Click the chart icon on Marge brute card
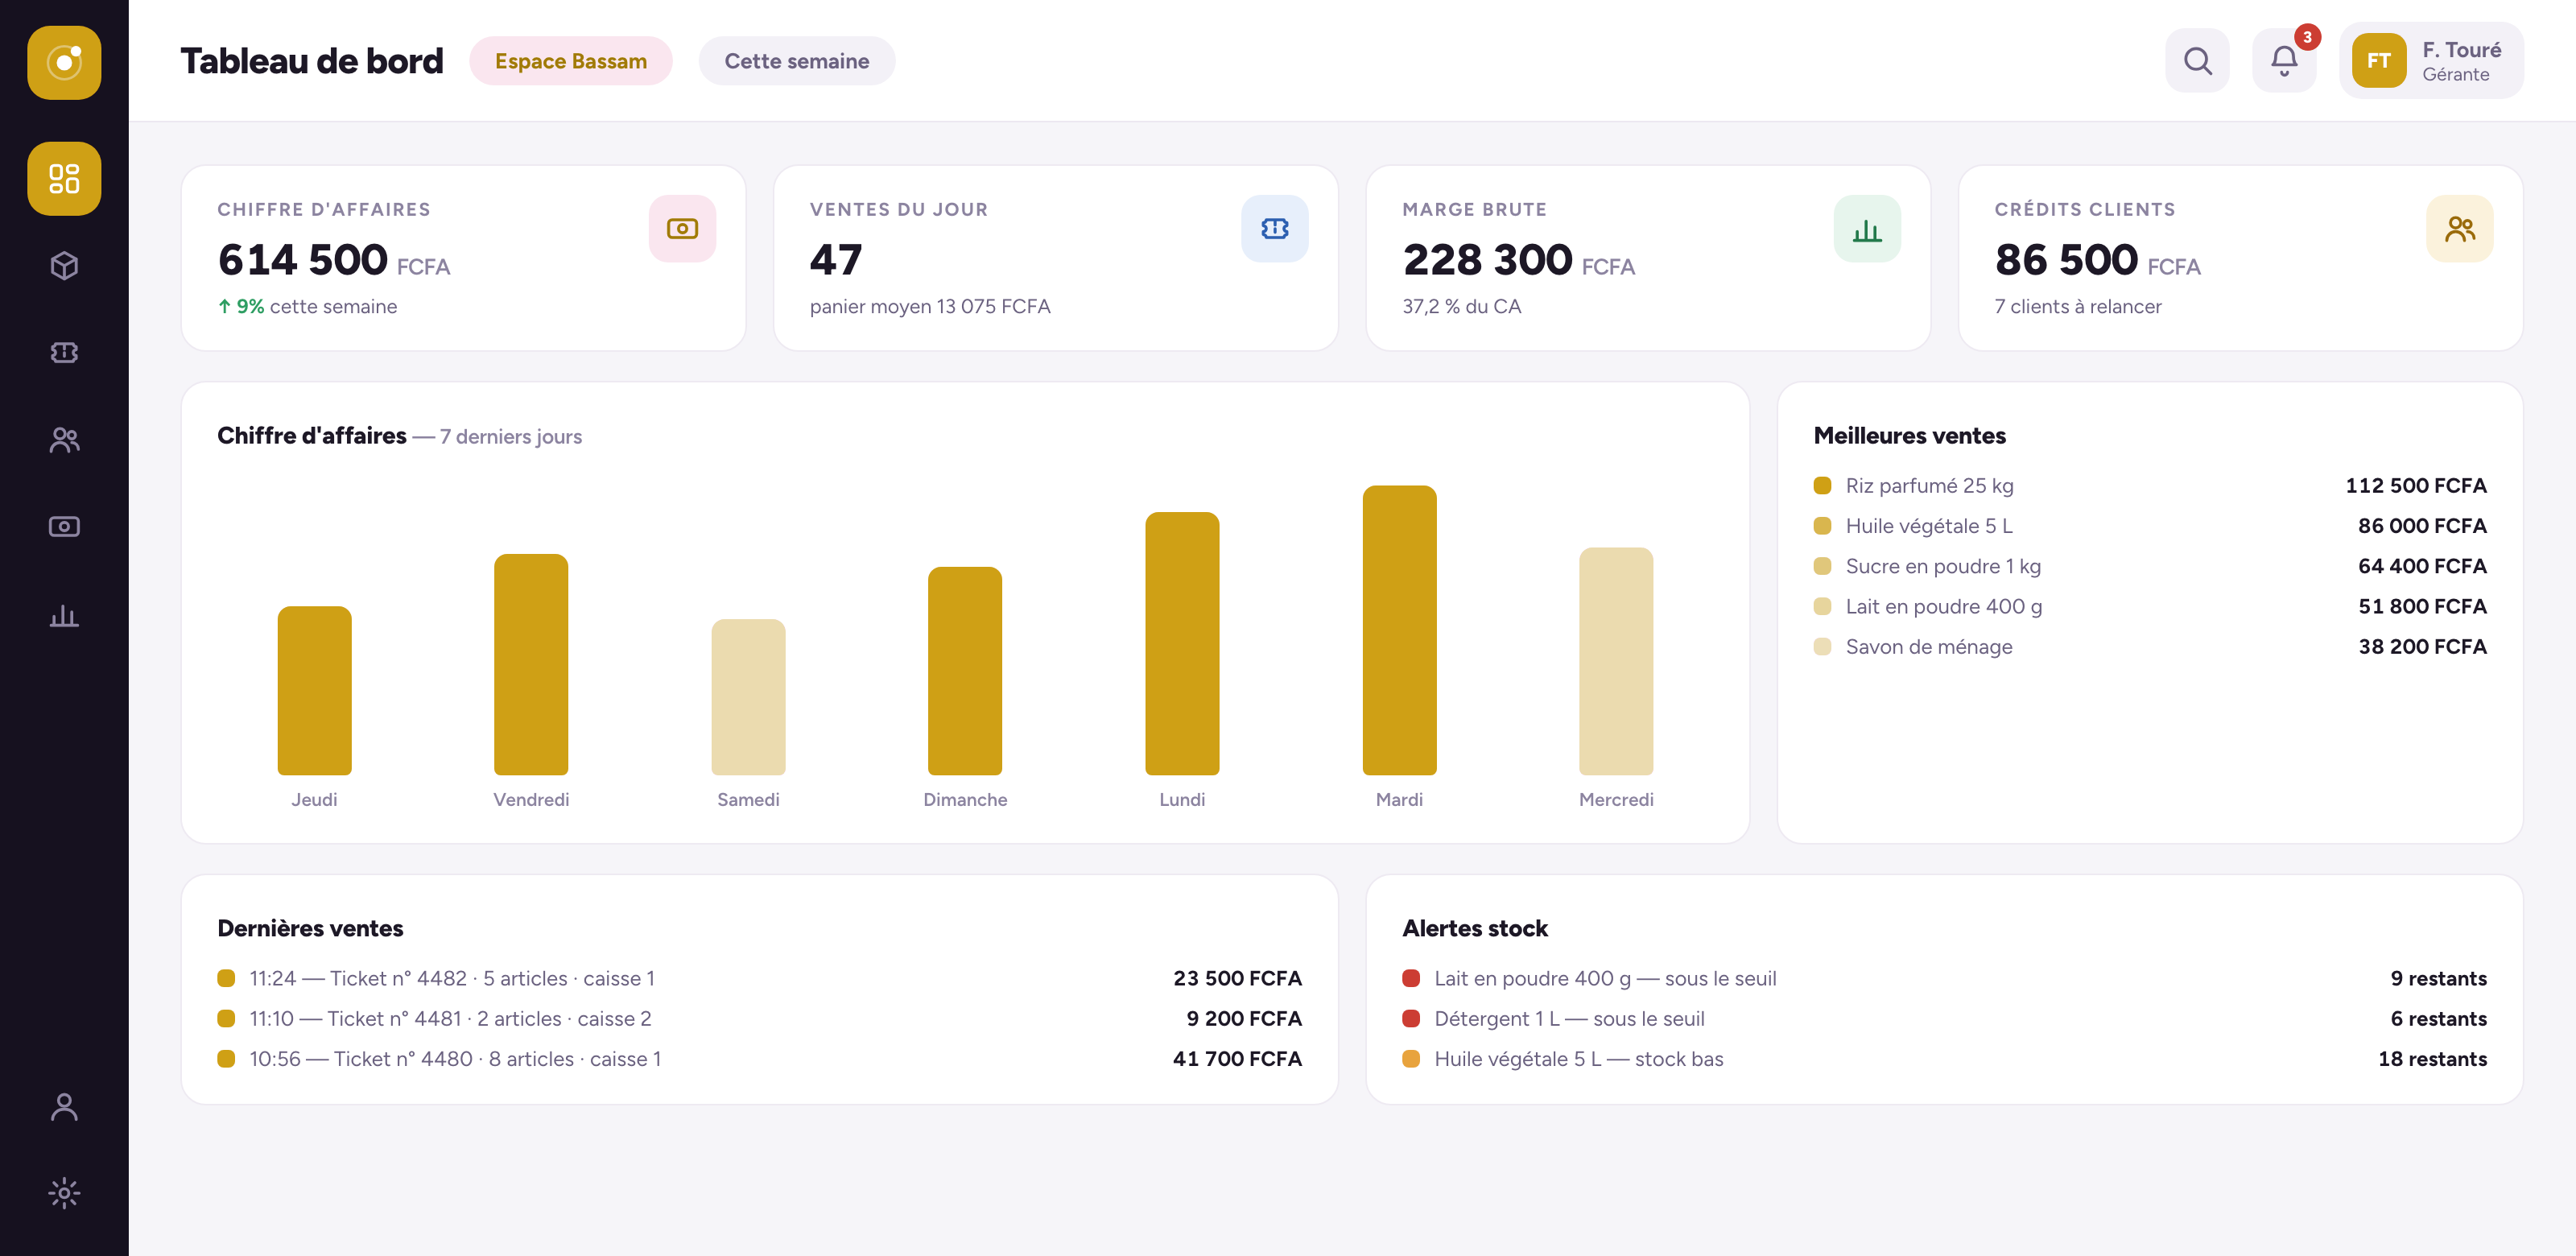Viewport: 2576px width, 1256px height. (1867, 228)
